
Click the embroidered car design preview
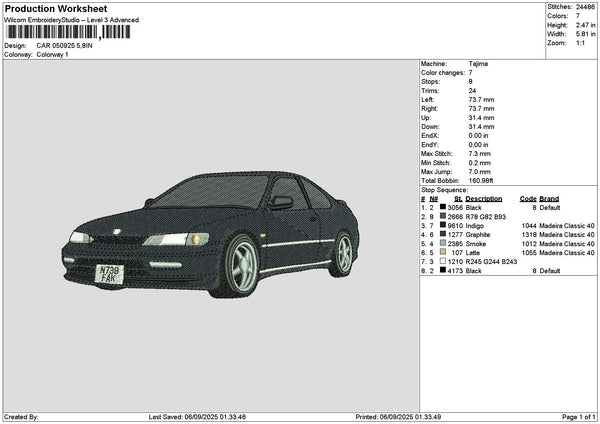click(210, 234)
